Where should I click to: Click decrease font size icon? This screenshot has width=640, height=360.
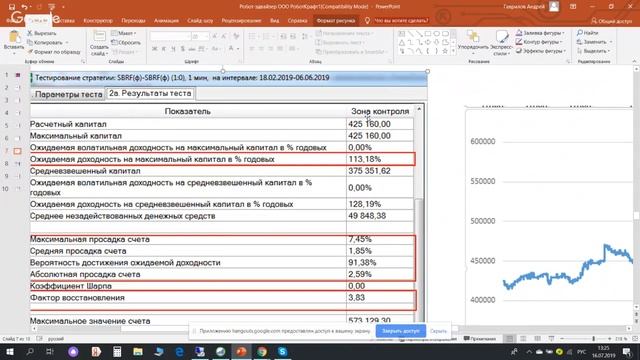point(224,37)
